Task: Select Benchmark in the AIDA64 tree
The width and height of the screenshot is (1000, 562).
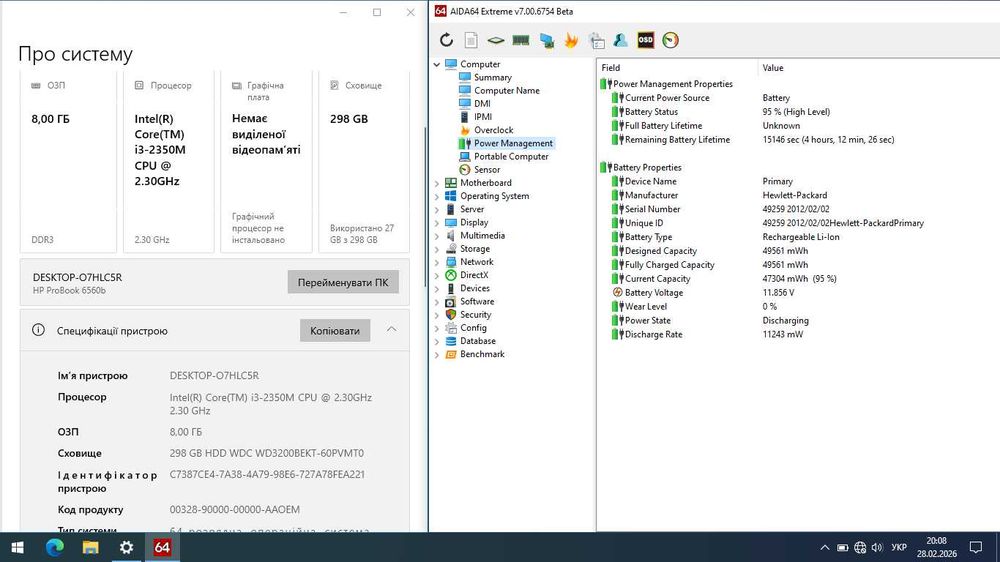Action: pyautogui.click(x=482, y=354)
